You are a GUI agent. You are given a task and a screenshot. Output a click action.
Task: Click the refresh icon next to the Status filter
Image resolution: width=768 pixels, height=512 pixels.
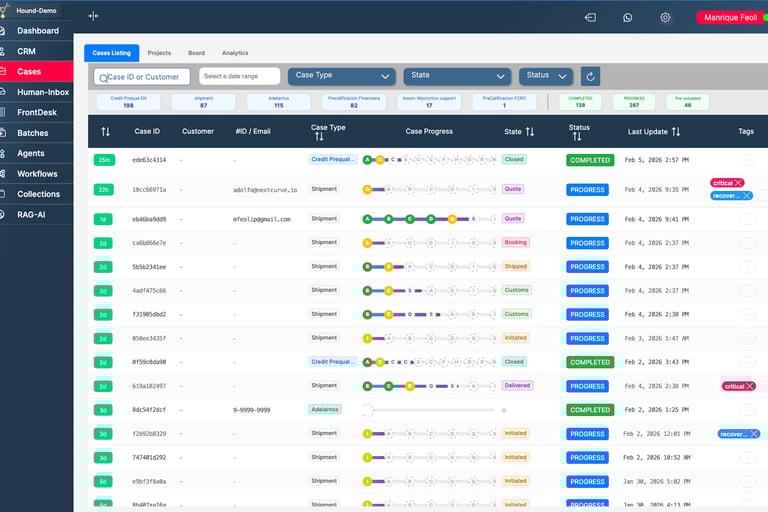click(x=590, y=76)
